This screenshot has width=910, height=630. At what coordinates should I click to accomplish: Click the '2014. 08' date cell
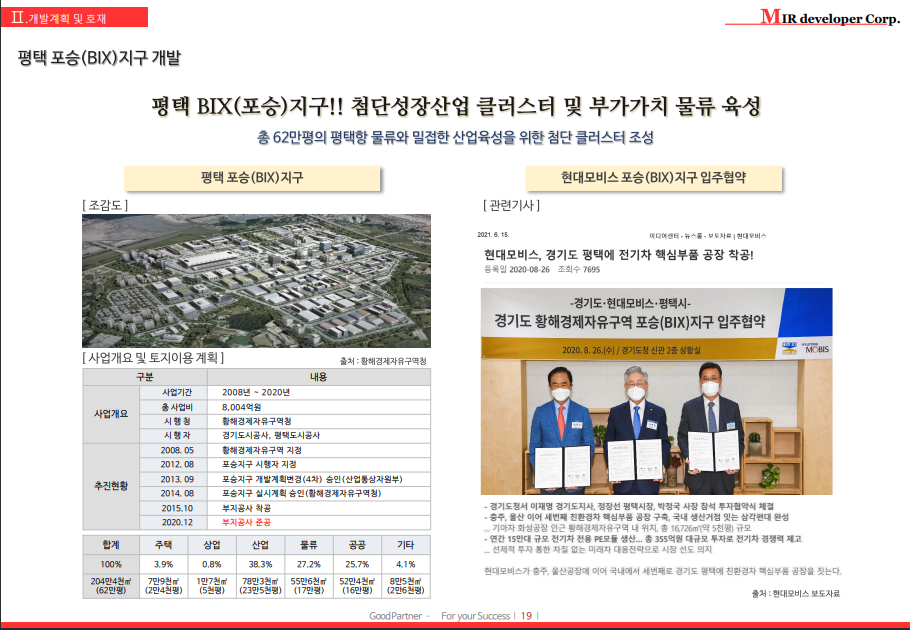point(174,493)
